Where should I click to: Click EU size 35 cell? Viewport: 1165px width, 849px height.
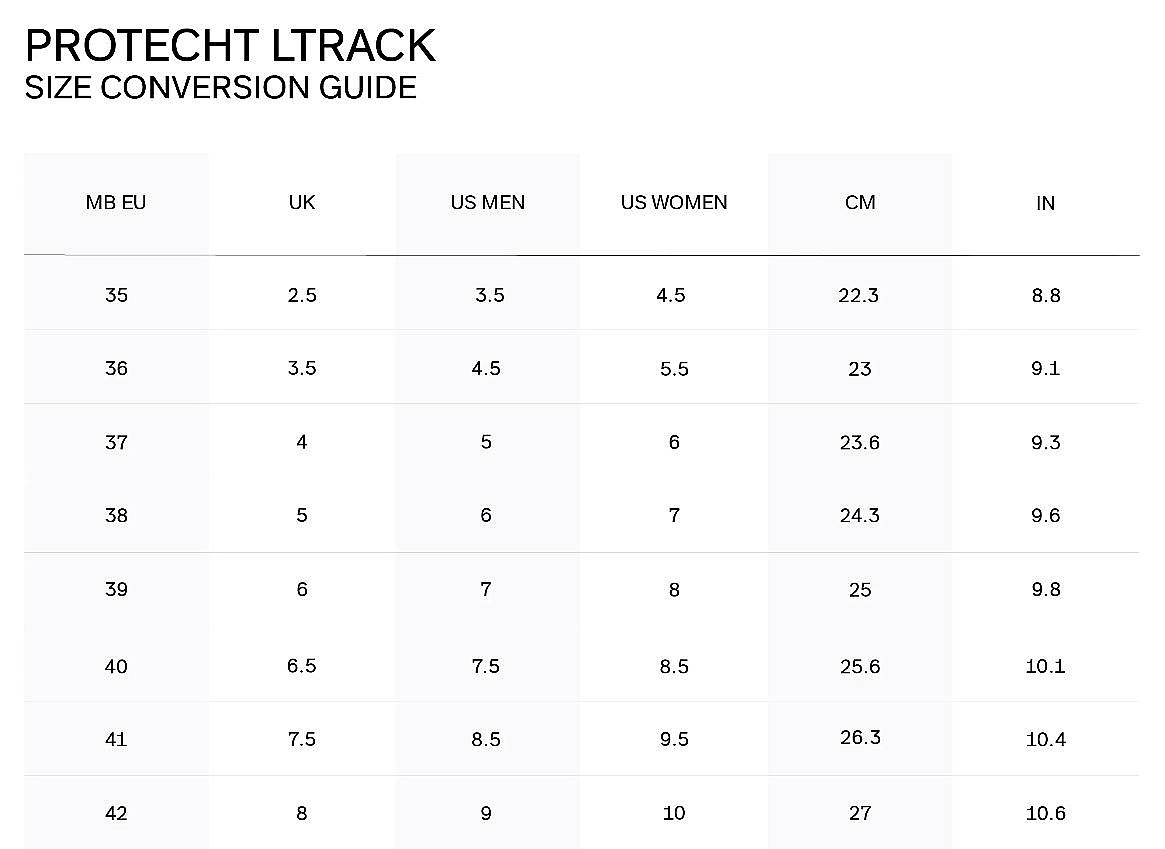(116, 295)
